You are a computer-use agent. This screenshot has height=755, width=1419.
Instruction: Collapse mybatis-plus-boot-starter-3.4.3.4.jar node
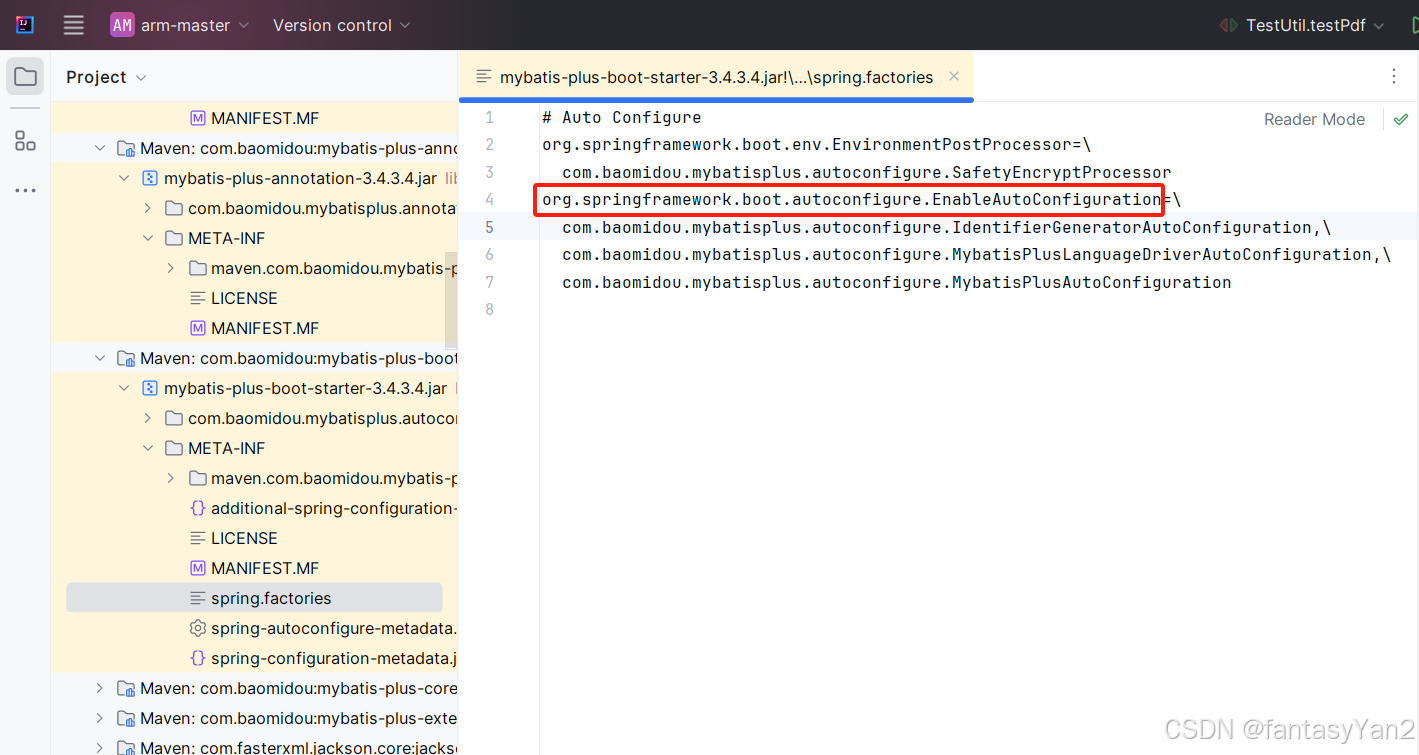click(x=124, y=388)
